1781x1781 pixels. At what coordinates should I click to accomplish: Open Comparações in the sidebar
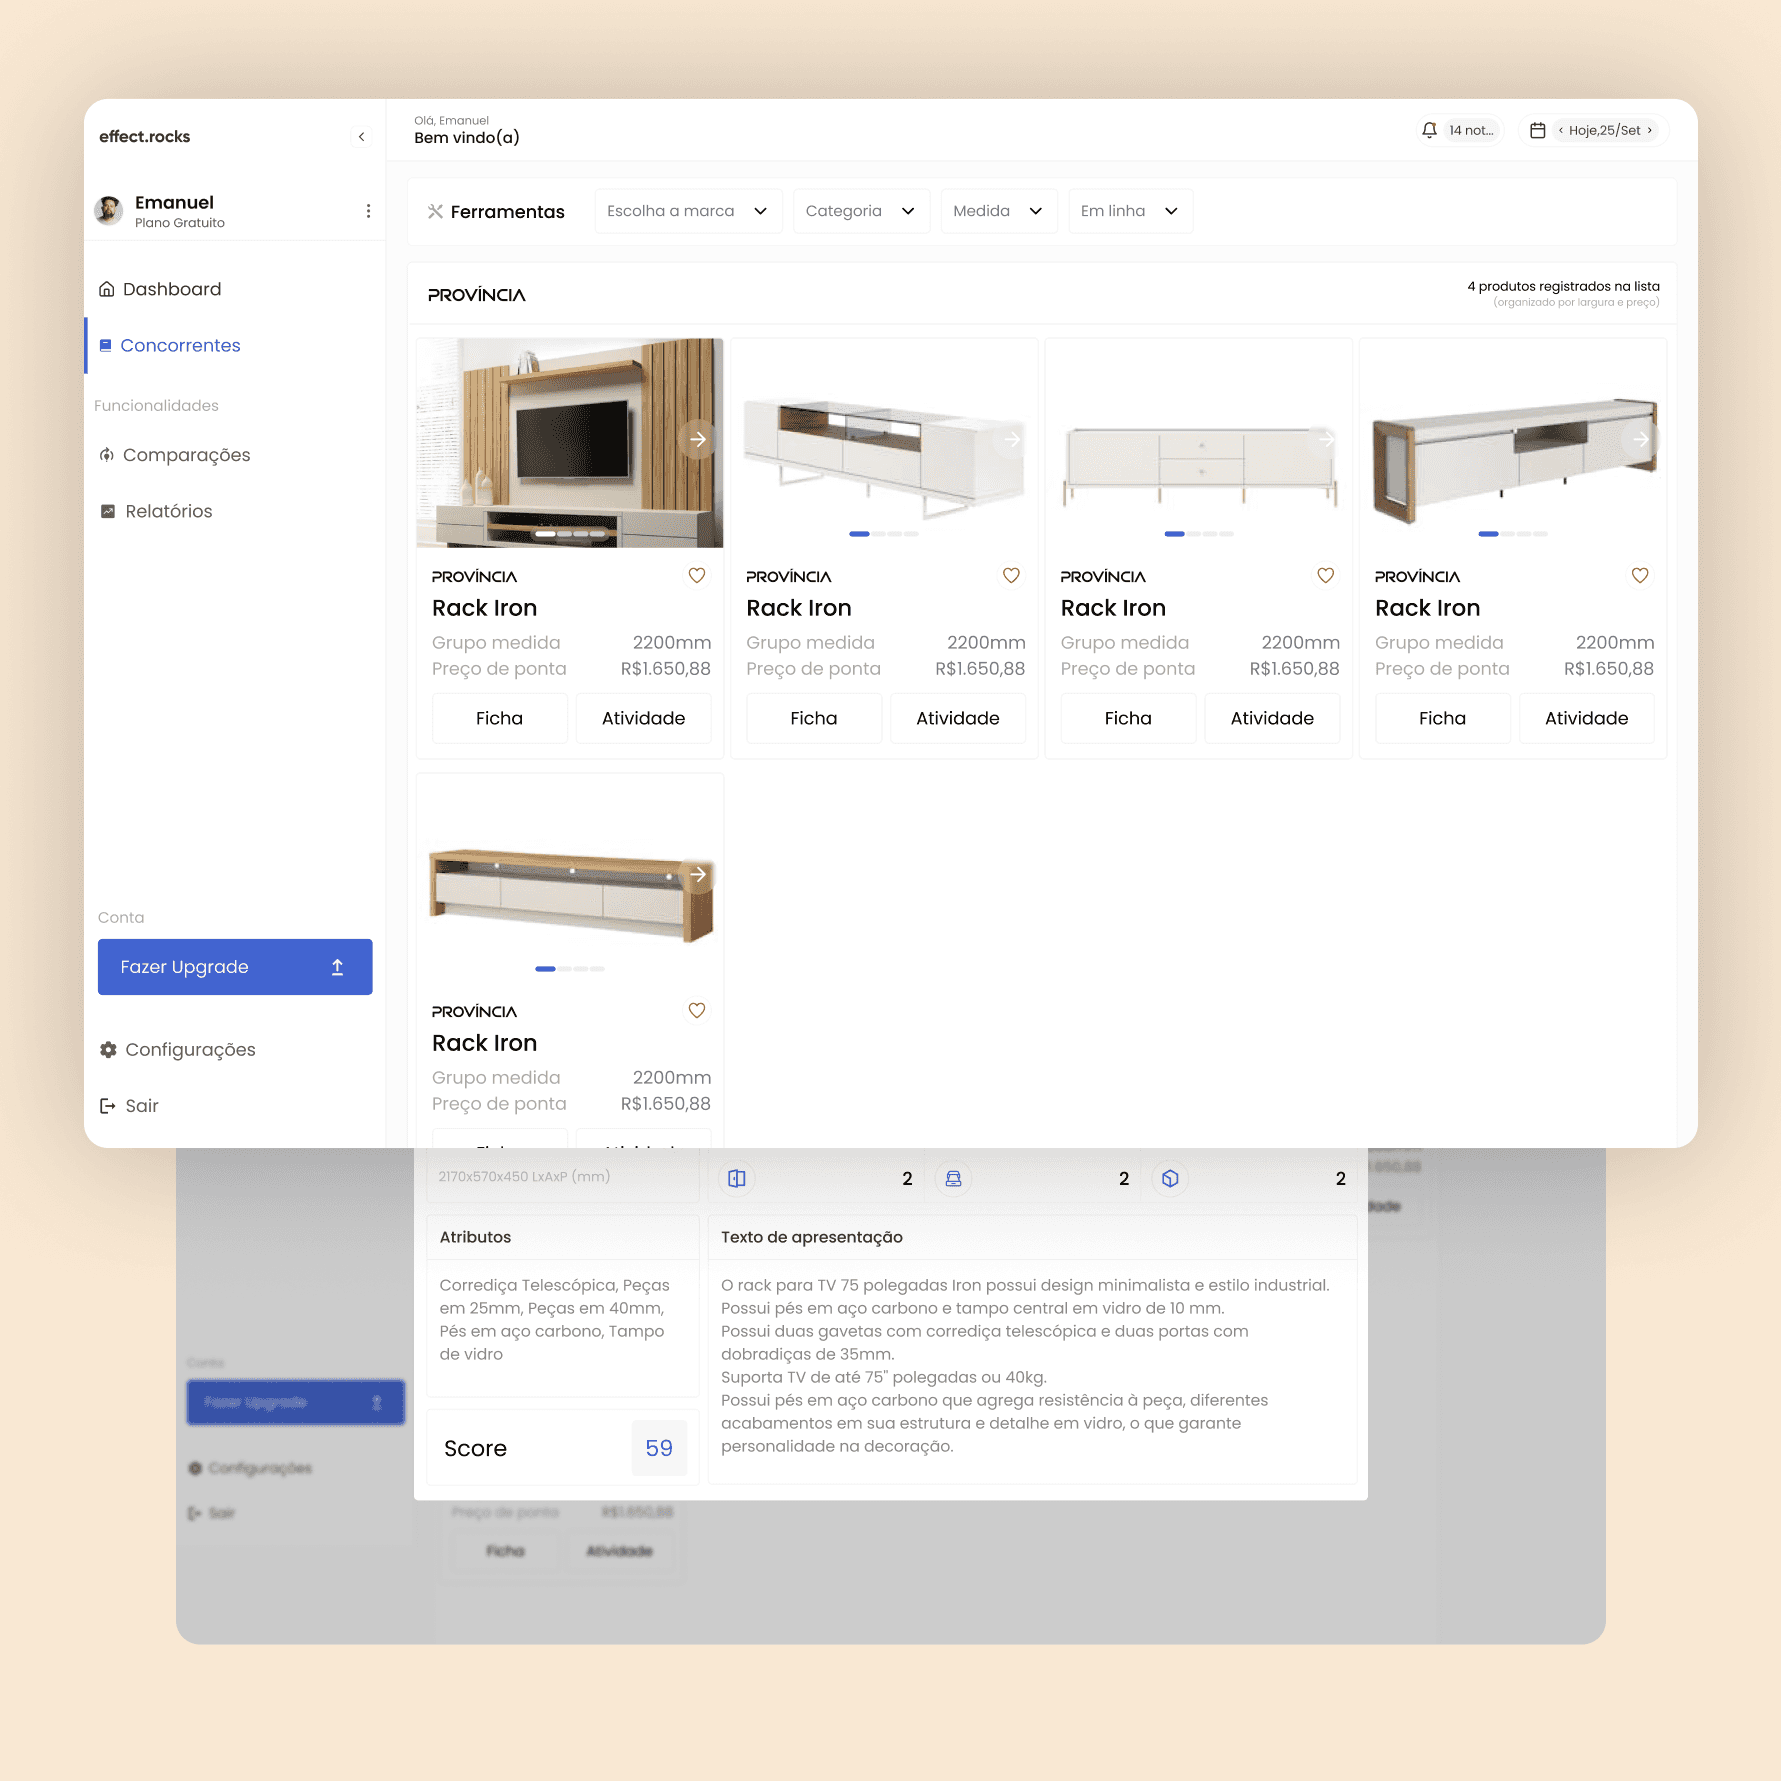click(x=175, y=455)
